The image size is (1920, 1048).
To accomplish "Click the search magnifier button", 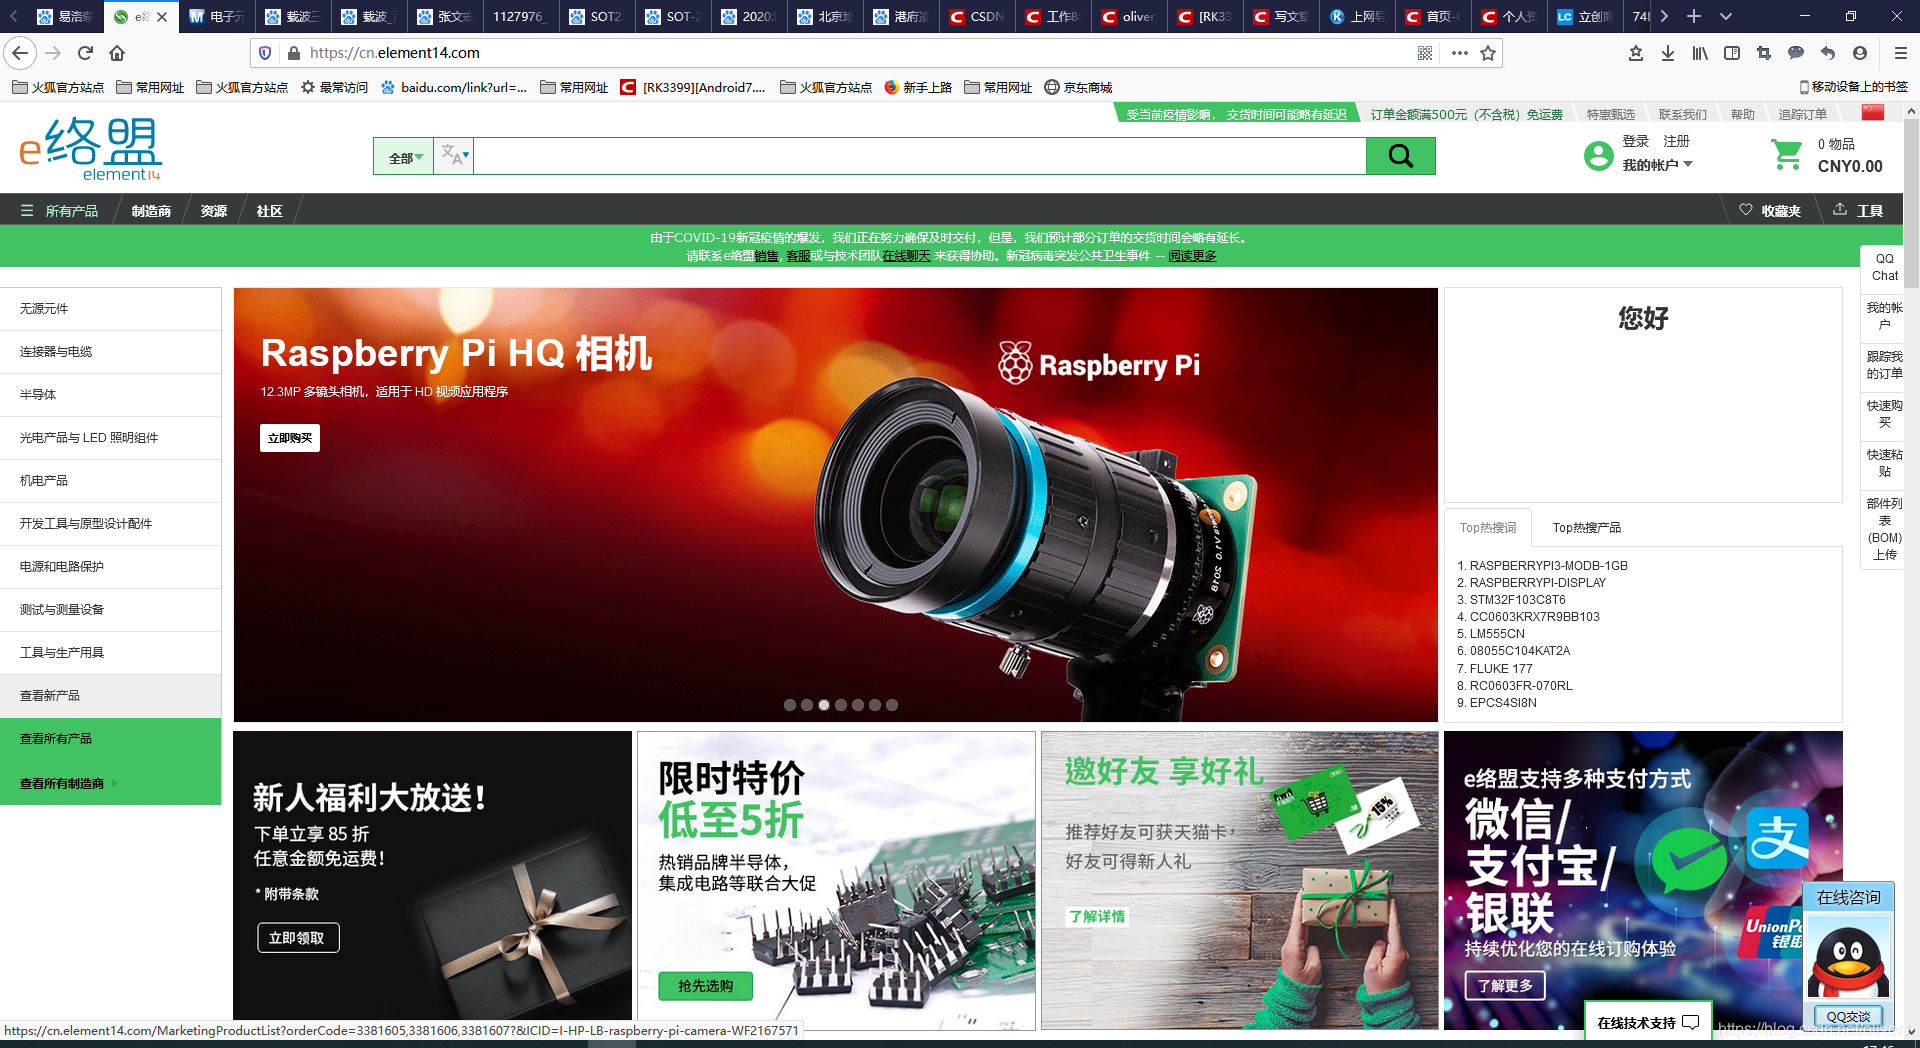I will click(1400, 156).
